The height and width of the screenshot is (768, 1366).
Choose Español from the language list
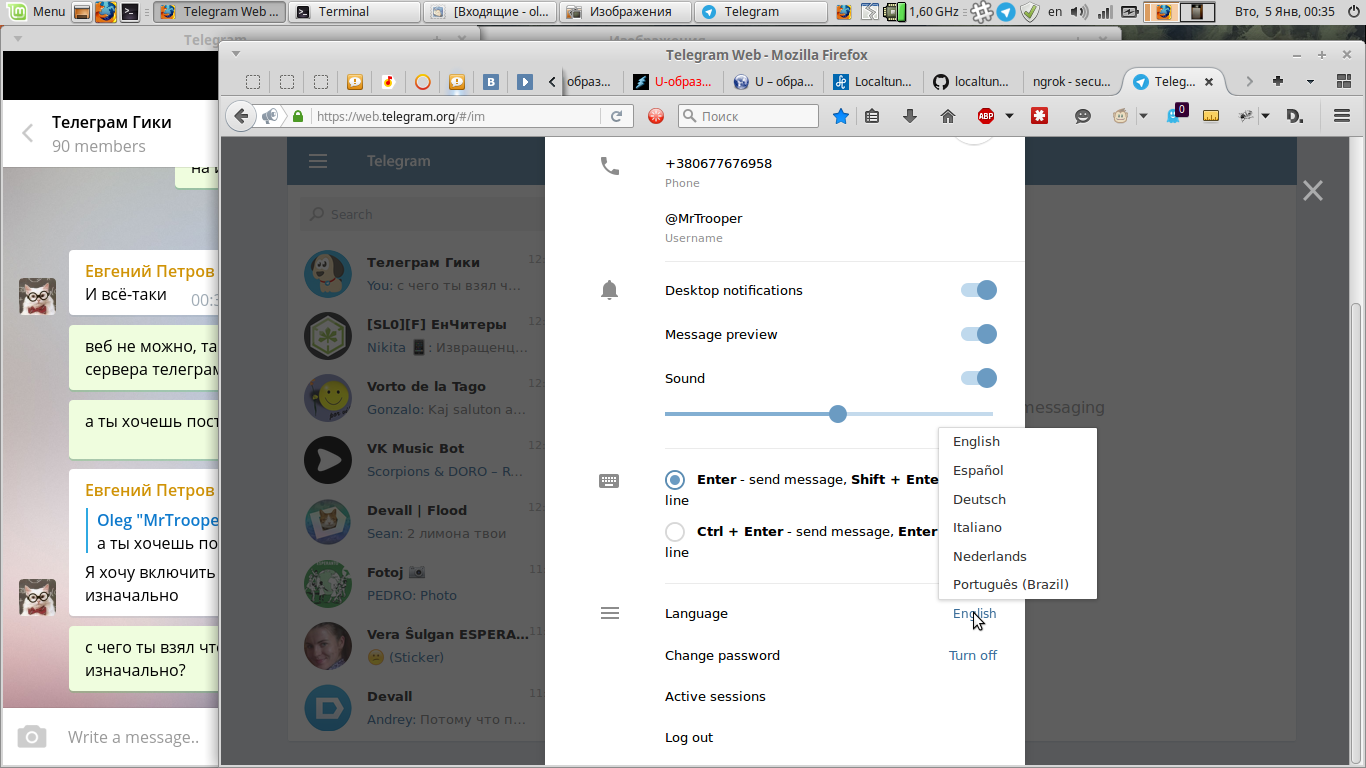click(x=1018, y=471)
